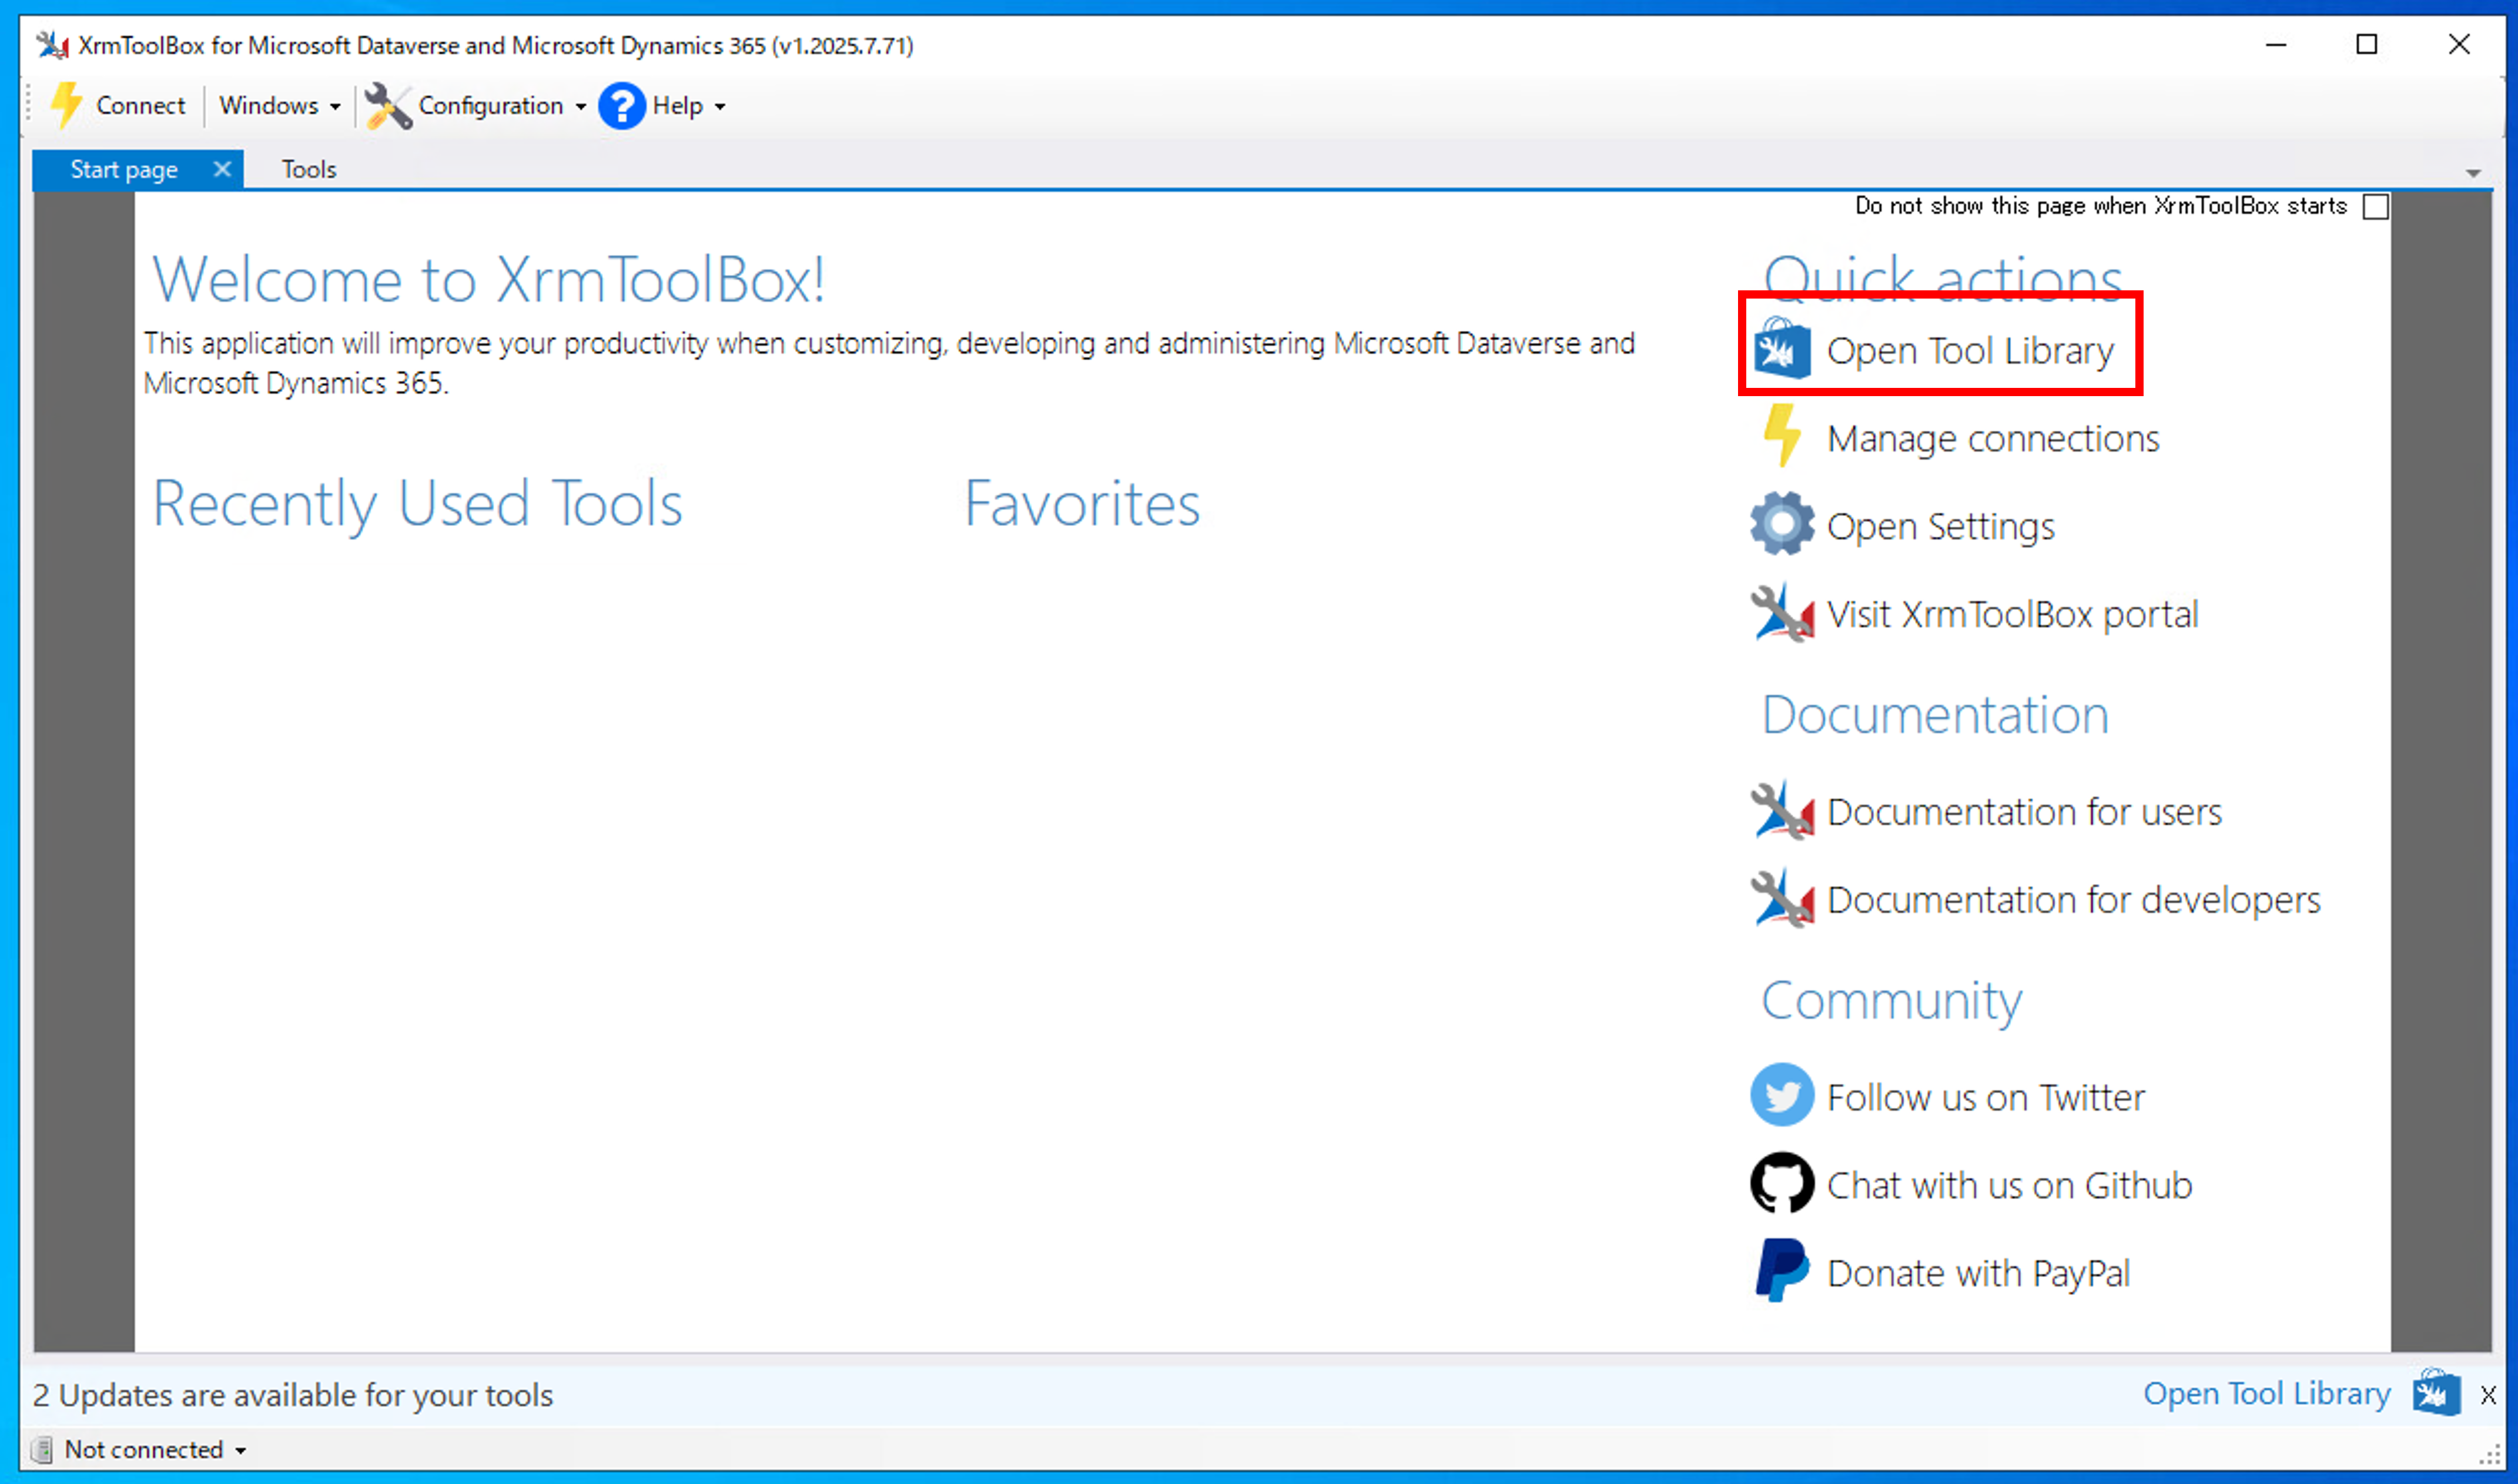
Task: Open the Not connected status dropdown
Action: (155, 1449)
